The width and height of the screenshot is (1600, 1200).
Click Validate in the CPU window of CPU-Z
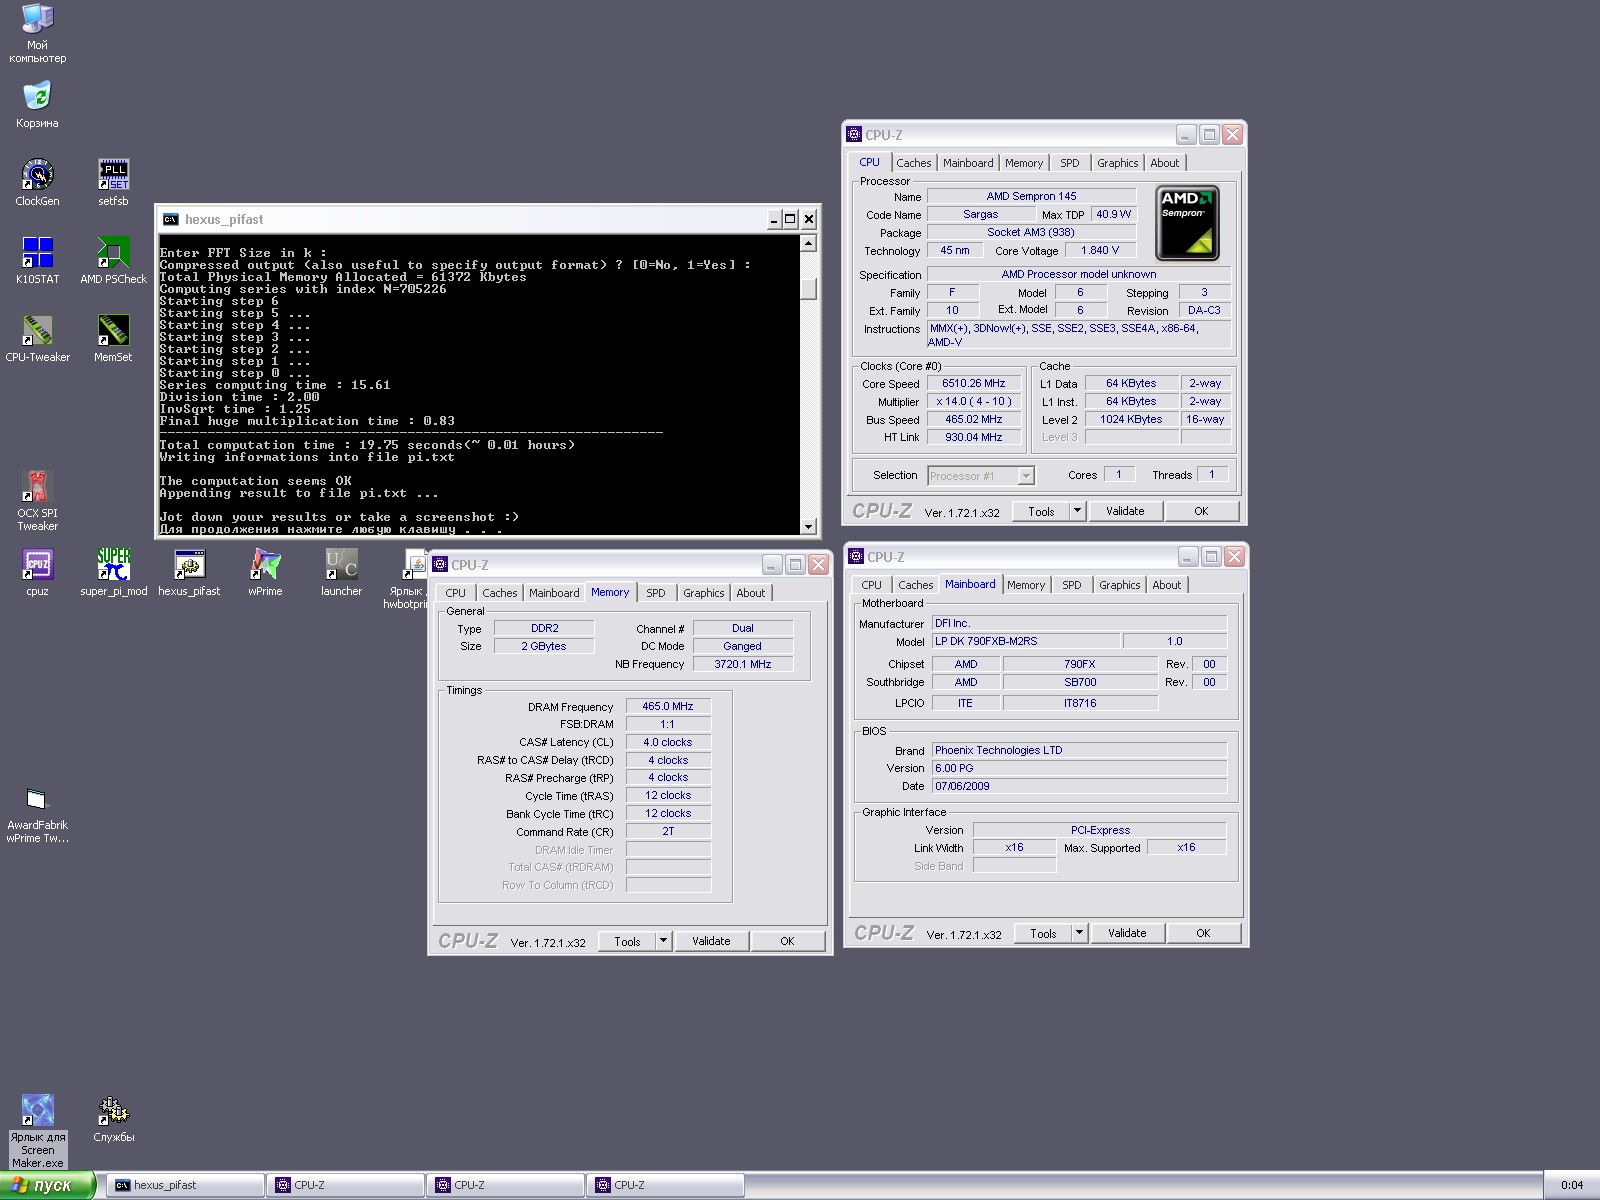(1125, 511)
